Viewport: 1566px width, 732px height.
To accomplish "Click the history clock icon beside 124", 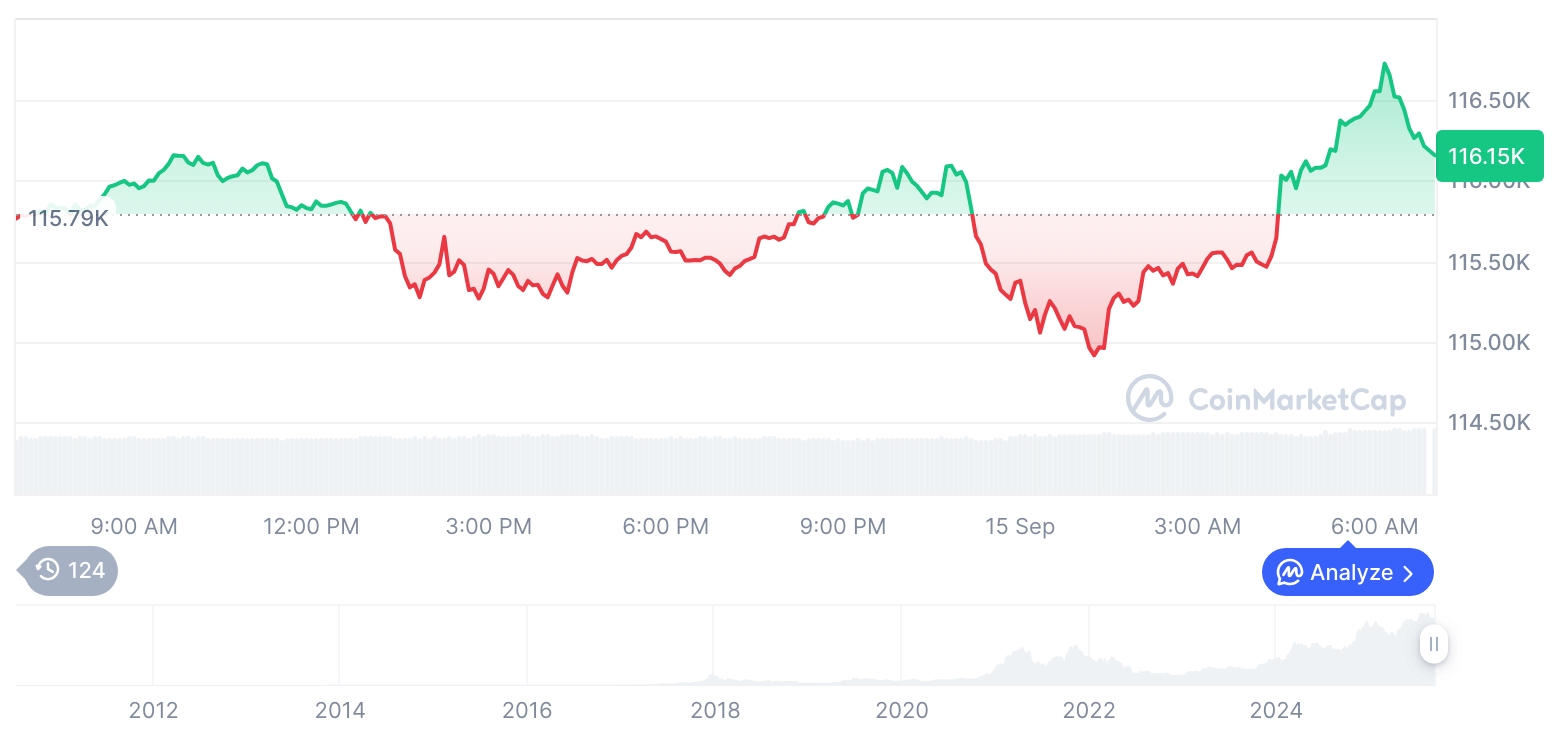I will coord(47,571).
